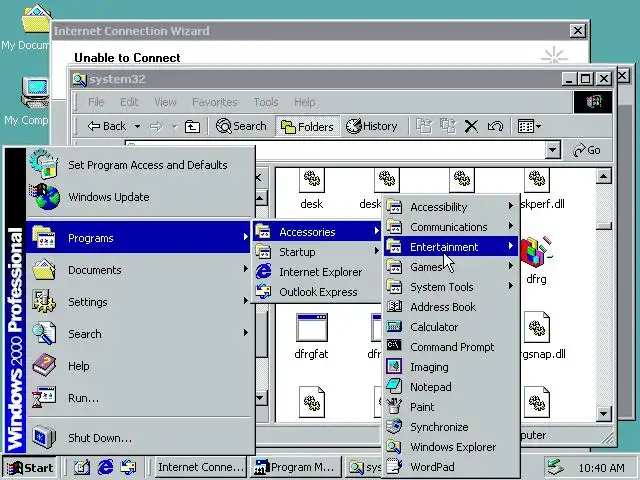Expand the System Tools submenu

click(x=451, y=287)
